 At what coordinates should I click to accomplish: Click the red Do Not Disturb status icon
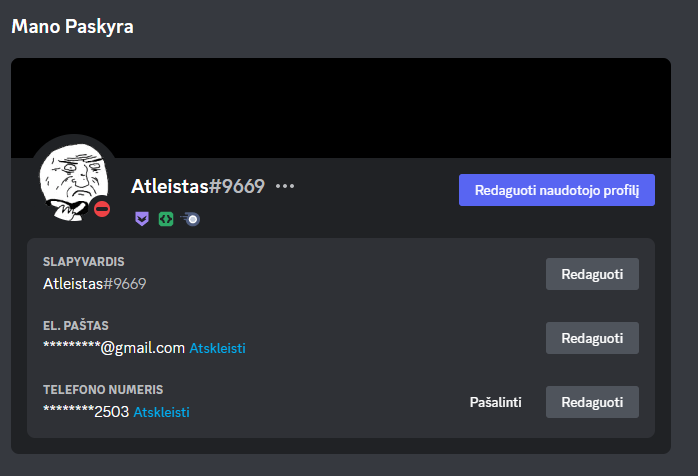pos(102,209)
